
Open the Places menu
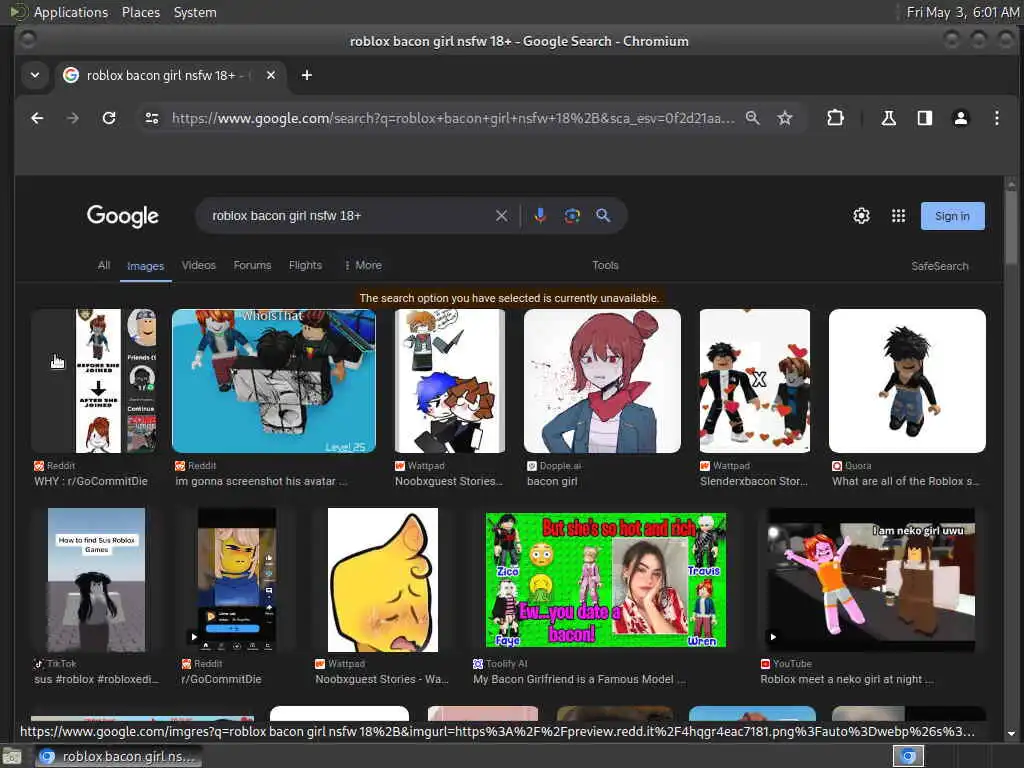point(141,12)
